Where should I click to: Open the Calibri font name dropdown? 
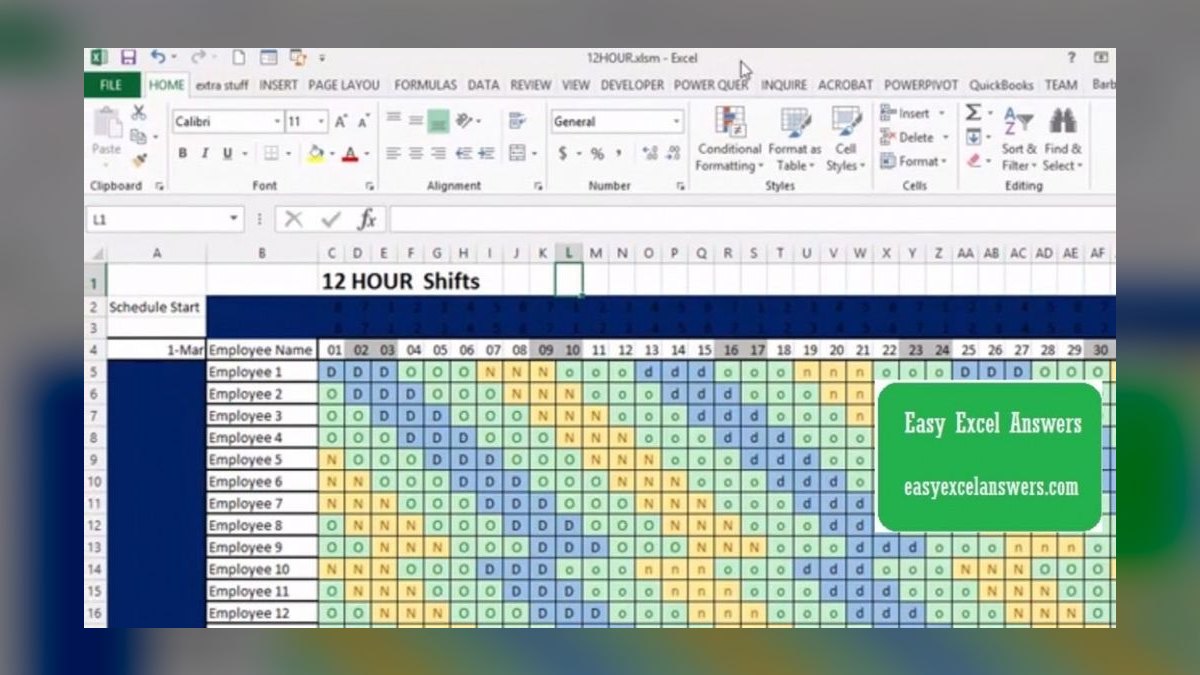coord(278,121)
